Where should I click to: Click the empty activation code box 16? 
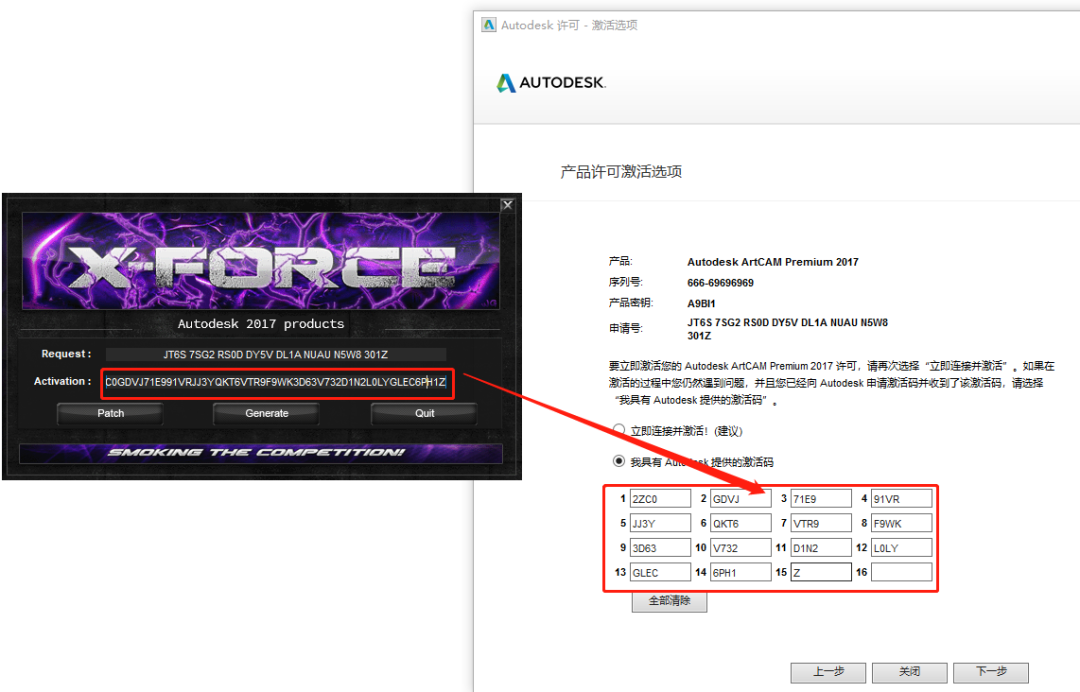click(x=901, y=572)
